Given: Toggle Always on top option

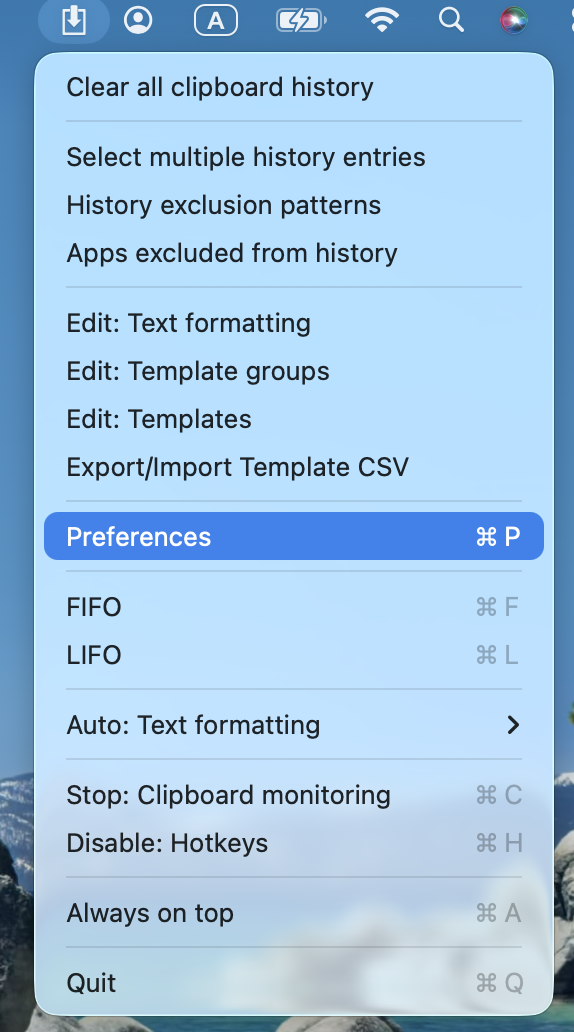Looking at the screenshot, I should click(x=294, y=913).
